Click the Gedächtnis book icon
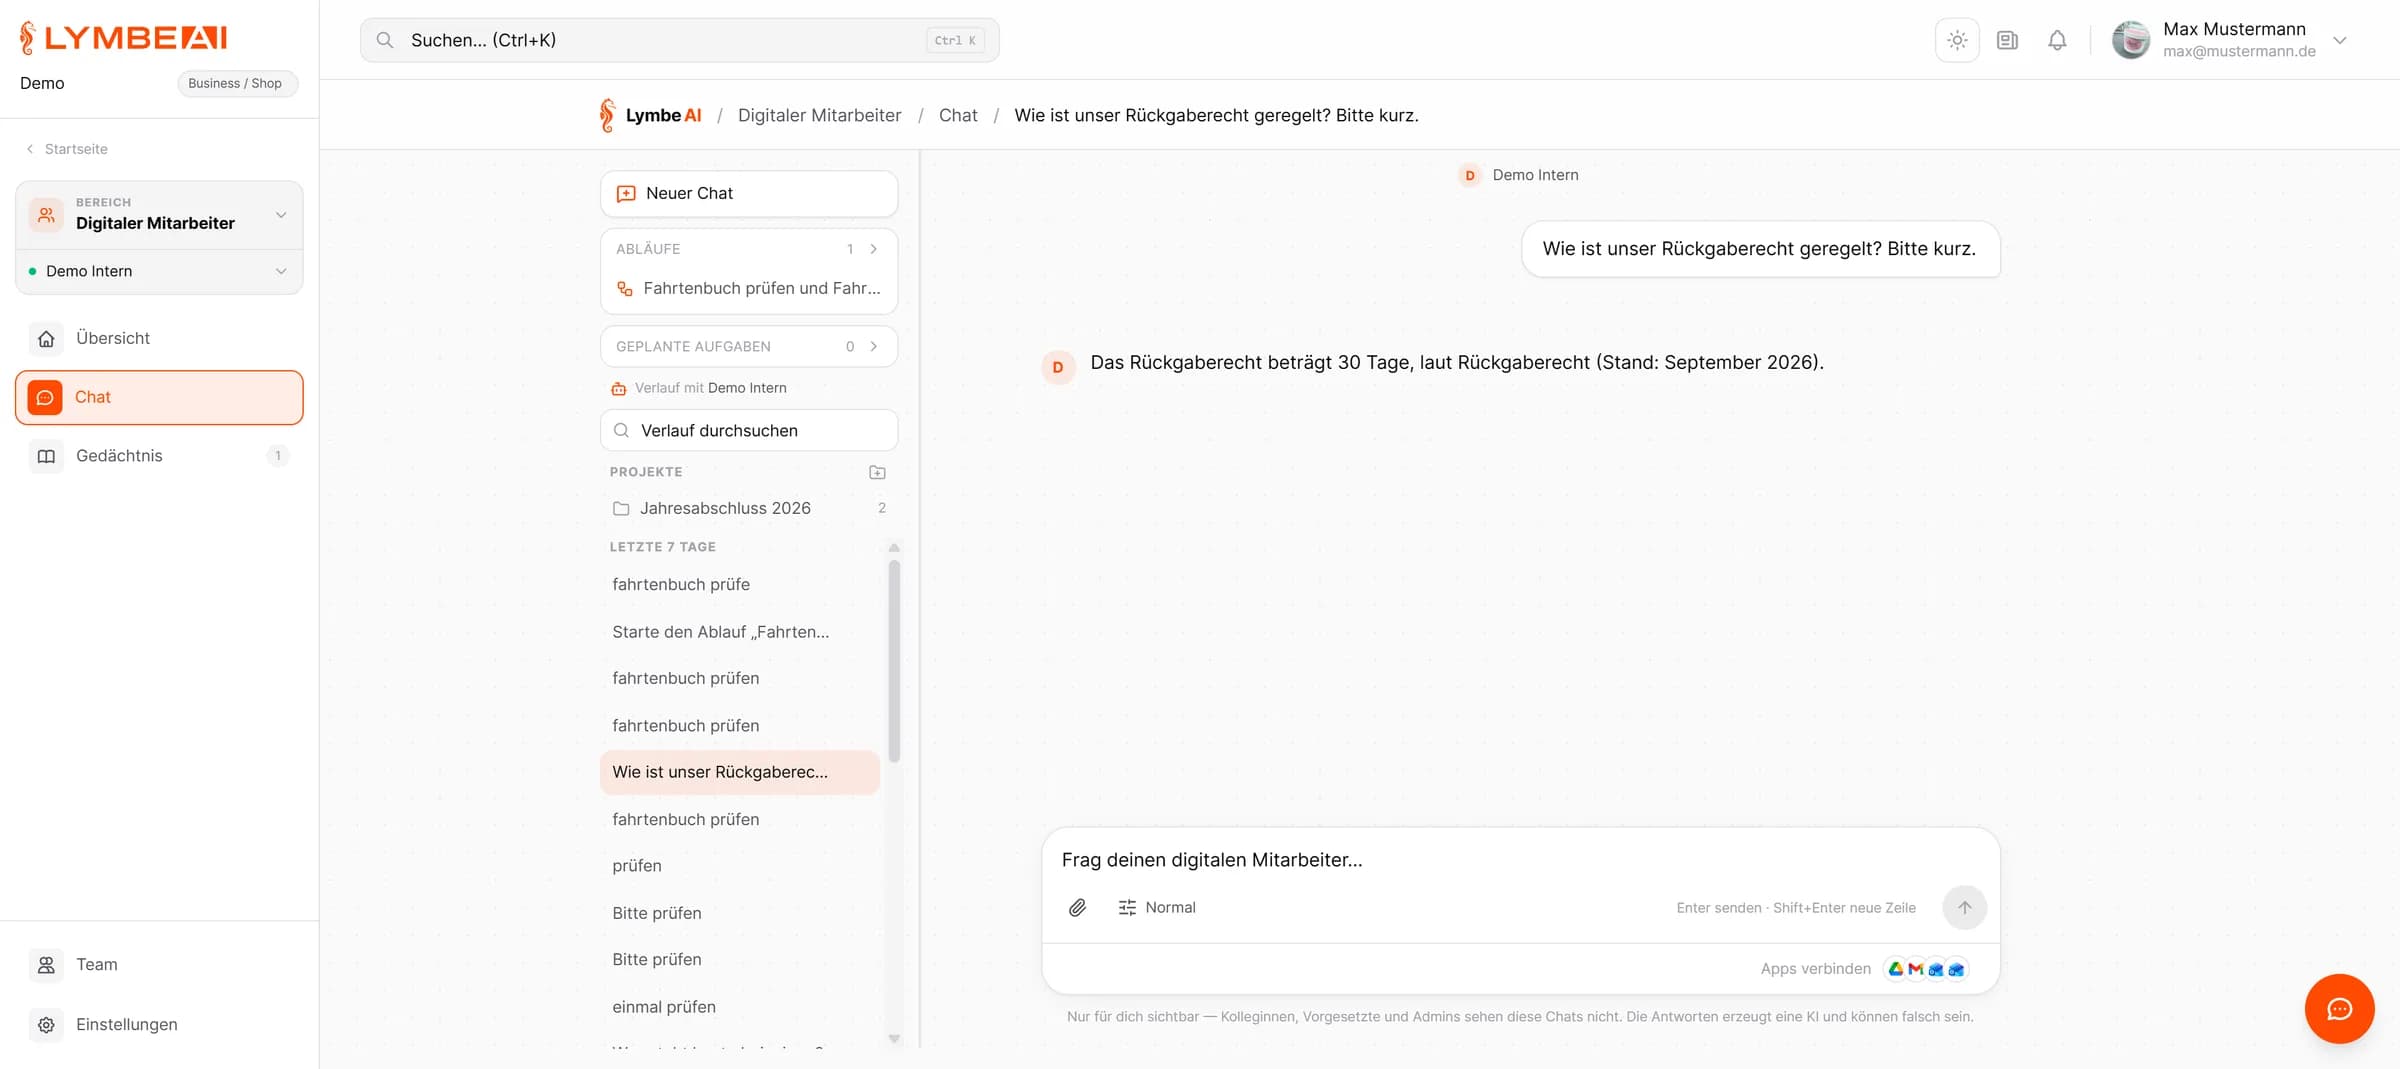The width and height of the screenshot is (2400, 1069). pos(46,457)
